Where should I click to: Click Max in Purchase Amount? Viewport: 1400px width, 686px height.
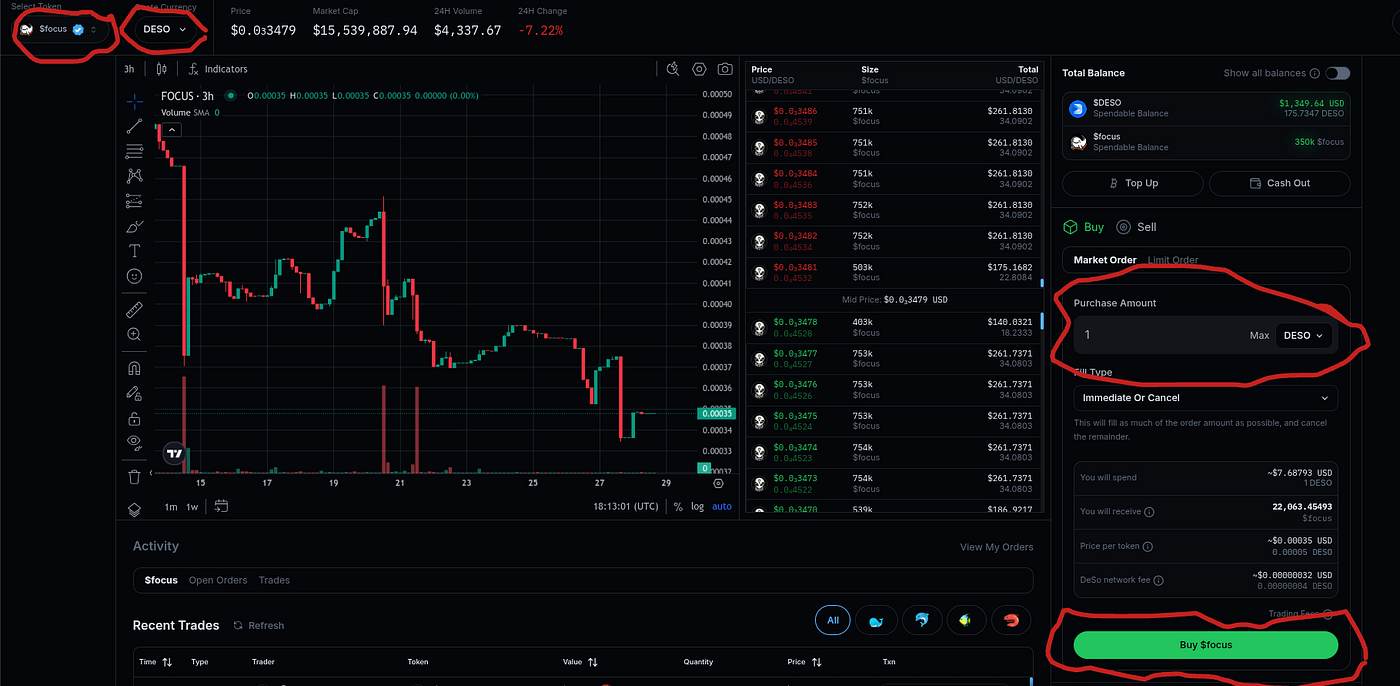1259,336
